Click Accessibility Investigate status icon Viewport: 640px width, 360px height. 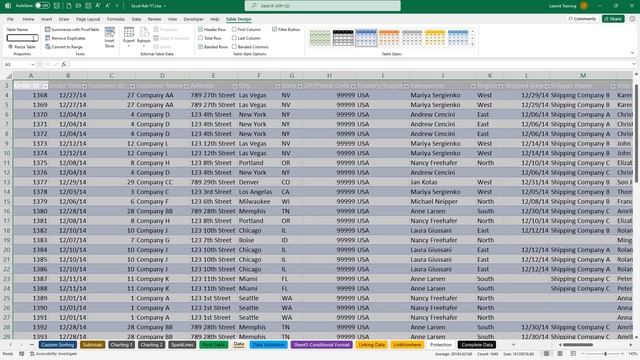[x=32, y=354]
